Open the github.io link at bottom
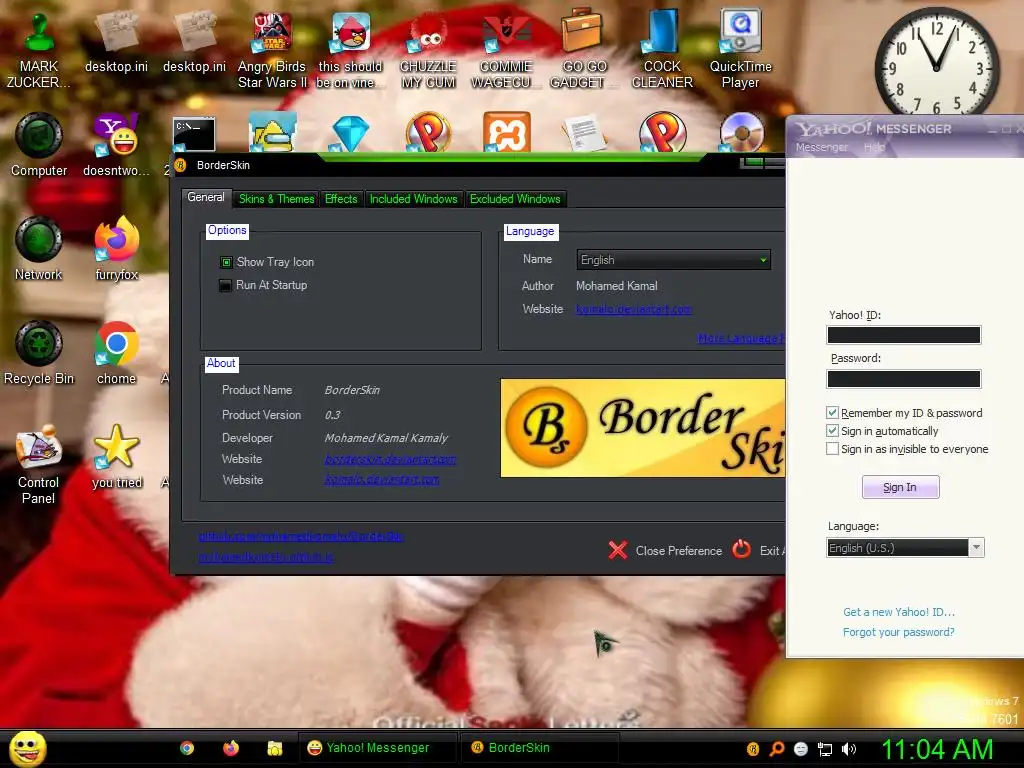1024x768 pixels. pyautogui.click(x=266, y=557)
